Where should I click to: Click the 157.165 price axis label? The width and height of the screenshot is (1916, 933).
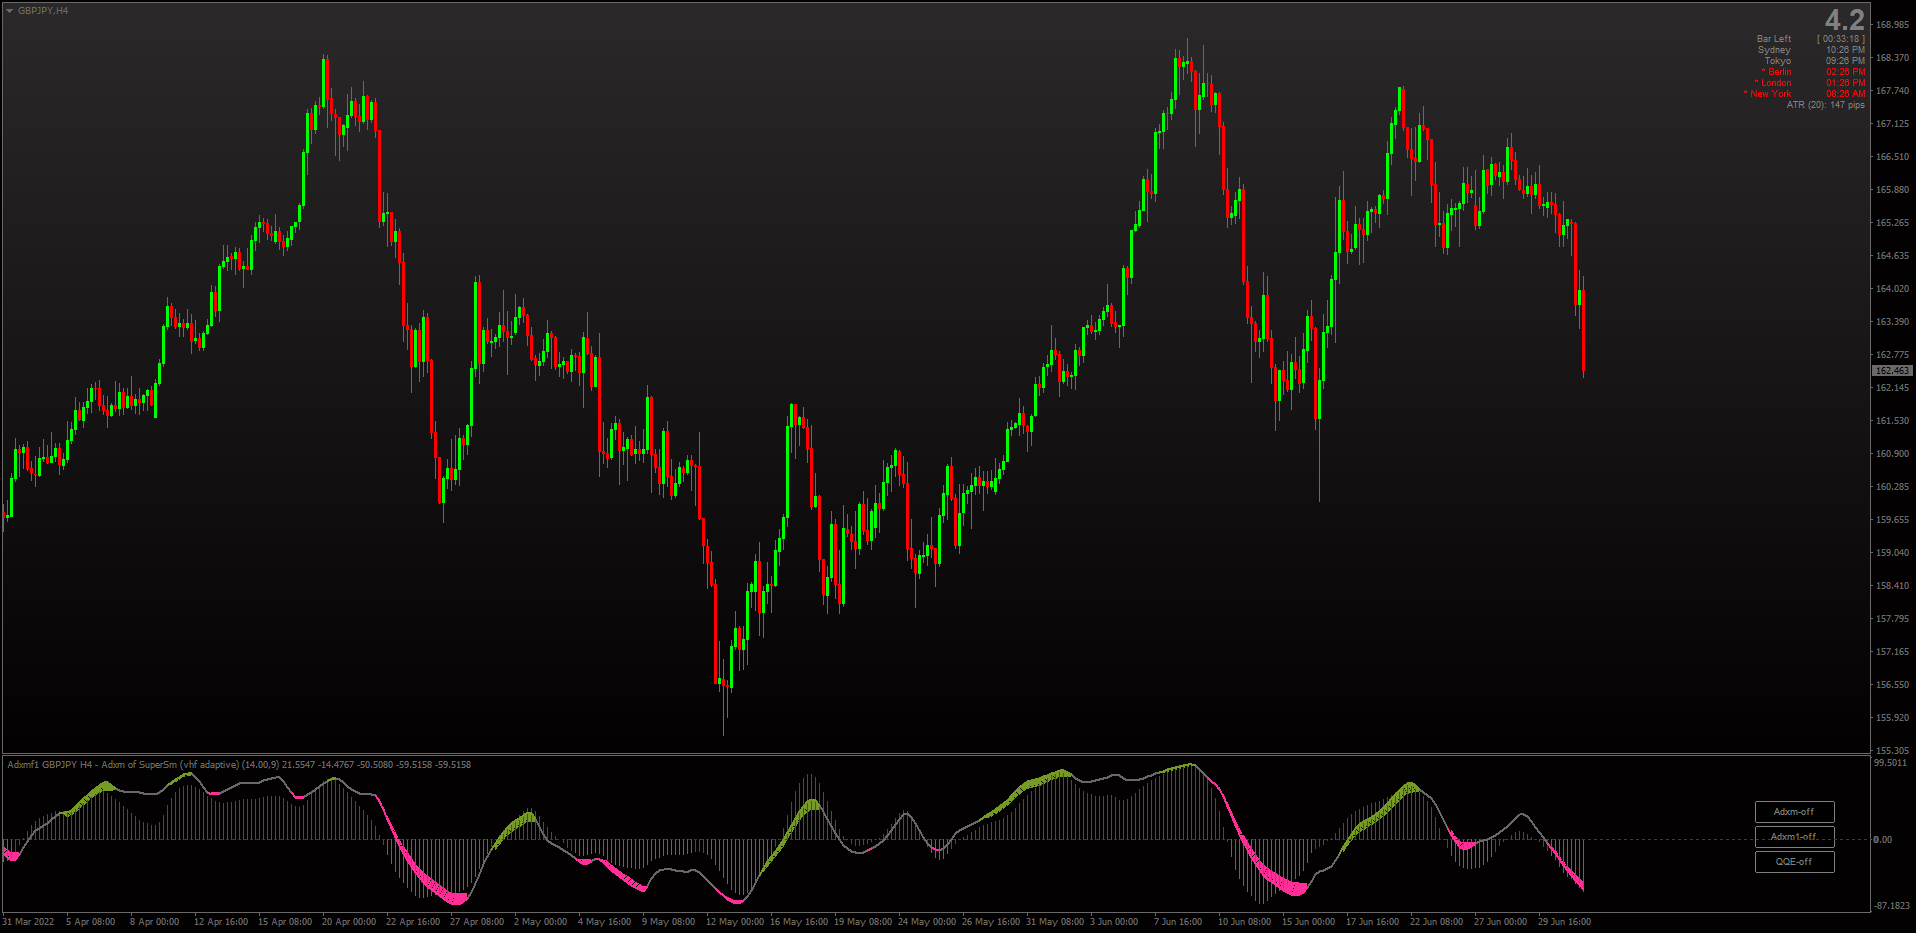pos(1892,652)
